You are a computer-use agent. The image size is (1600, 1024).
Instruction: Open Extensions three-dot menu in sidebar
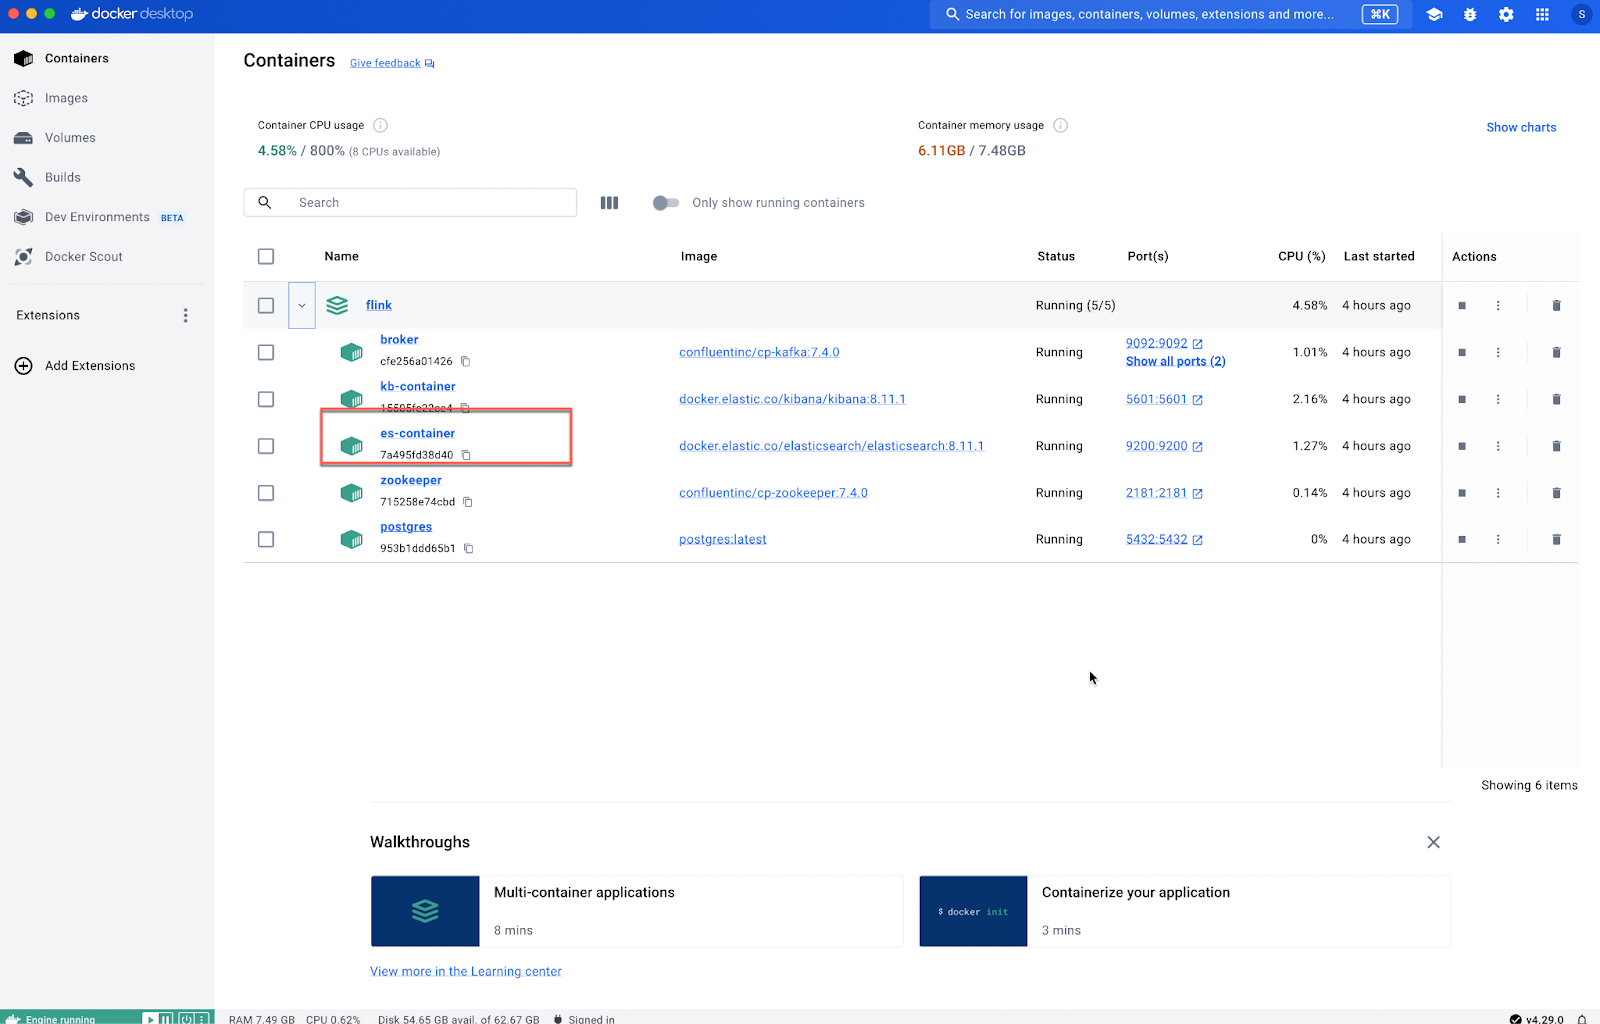185,315
